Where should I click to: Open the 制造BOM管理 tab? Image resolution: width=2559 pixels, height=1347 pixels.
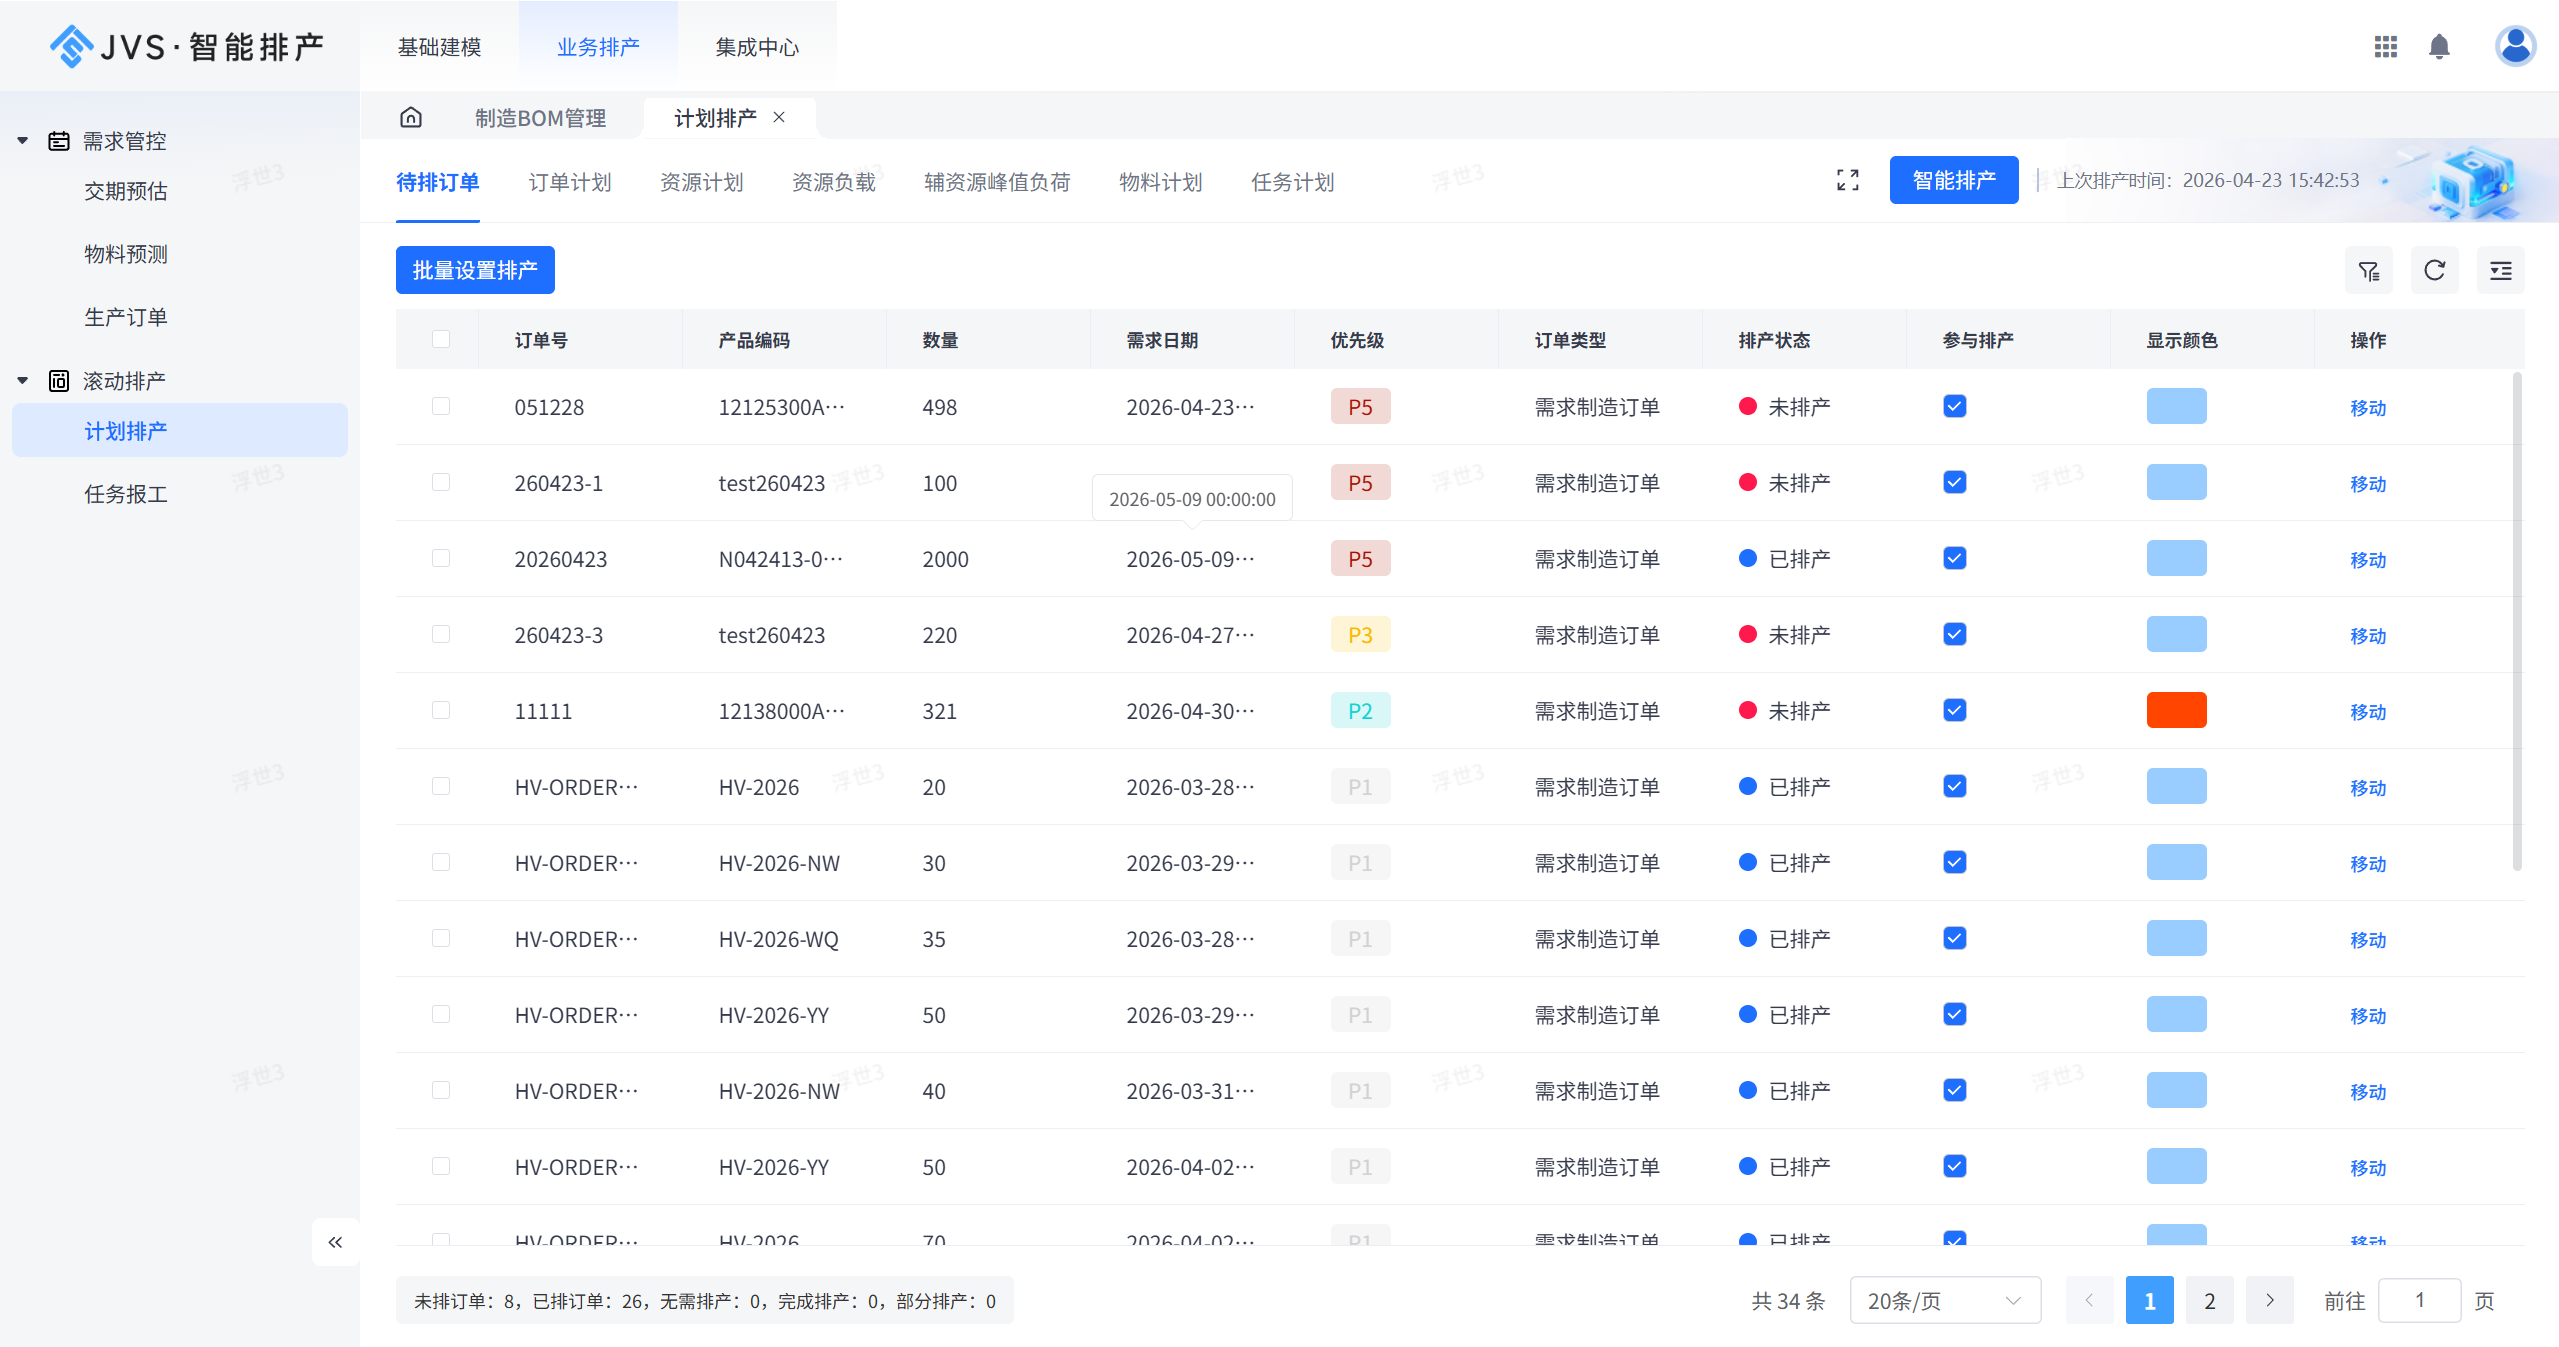[540, 118]
